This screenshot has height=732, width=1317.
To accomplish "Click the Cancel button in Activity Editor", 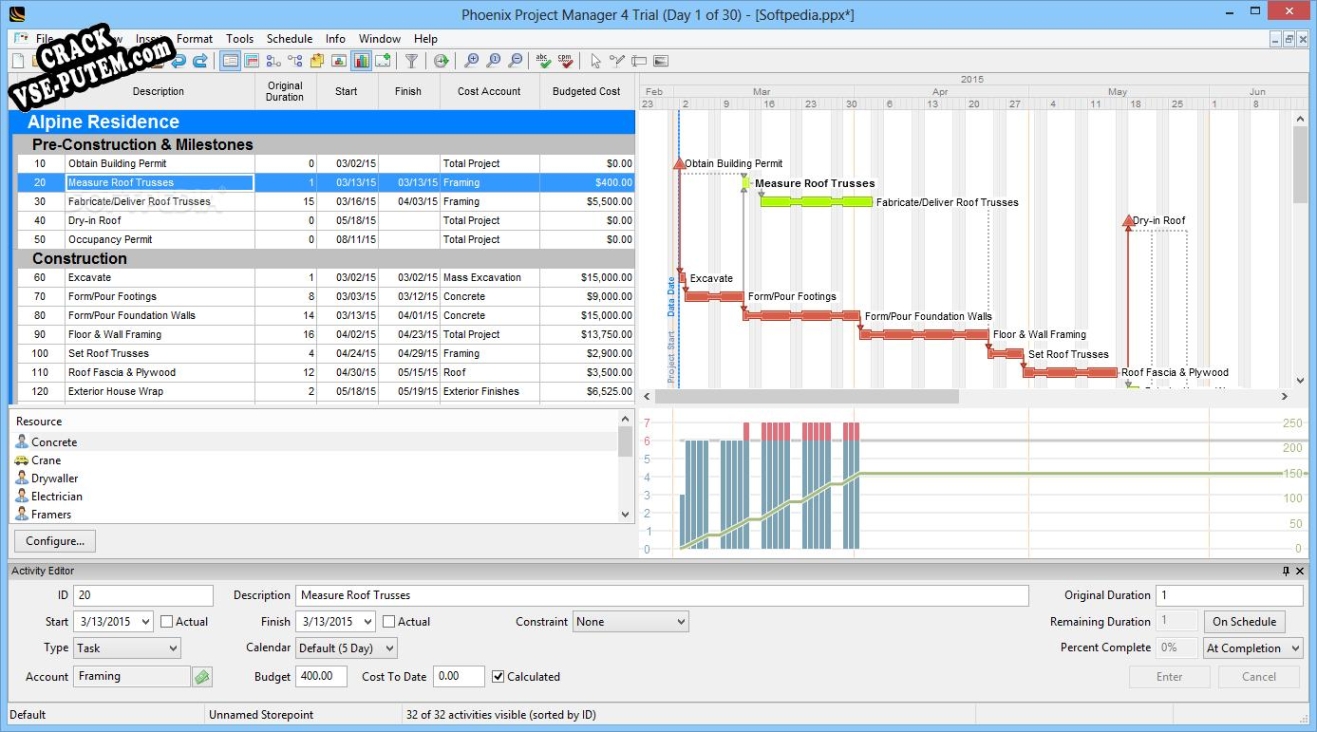I will click(1259, 677).
